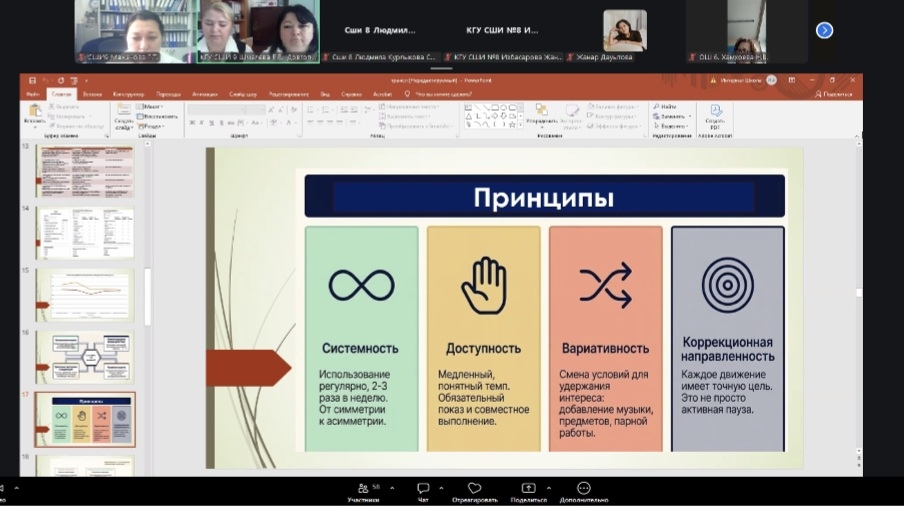Click the Поделиться share screen icon

(528, 489)
